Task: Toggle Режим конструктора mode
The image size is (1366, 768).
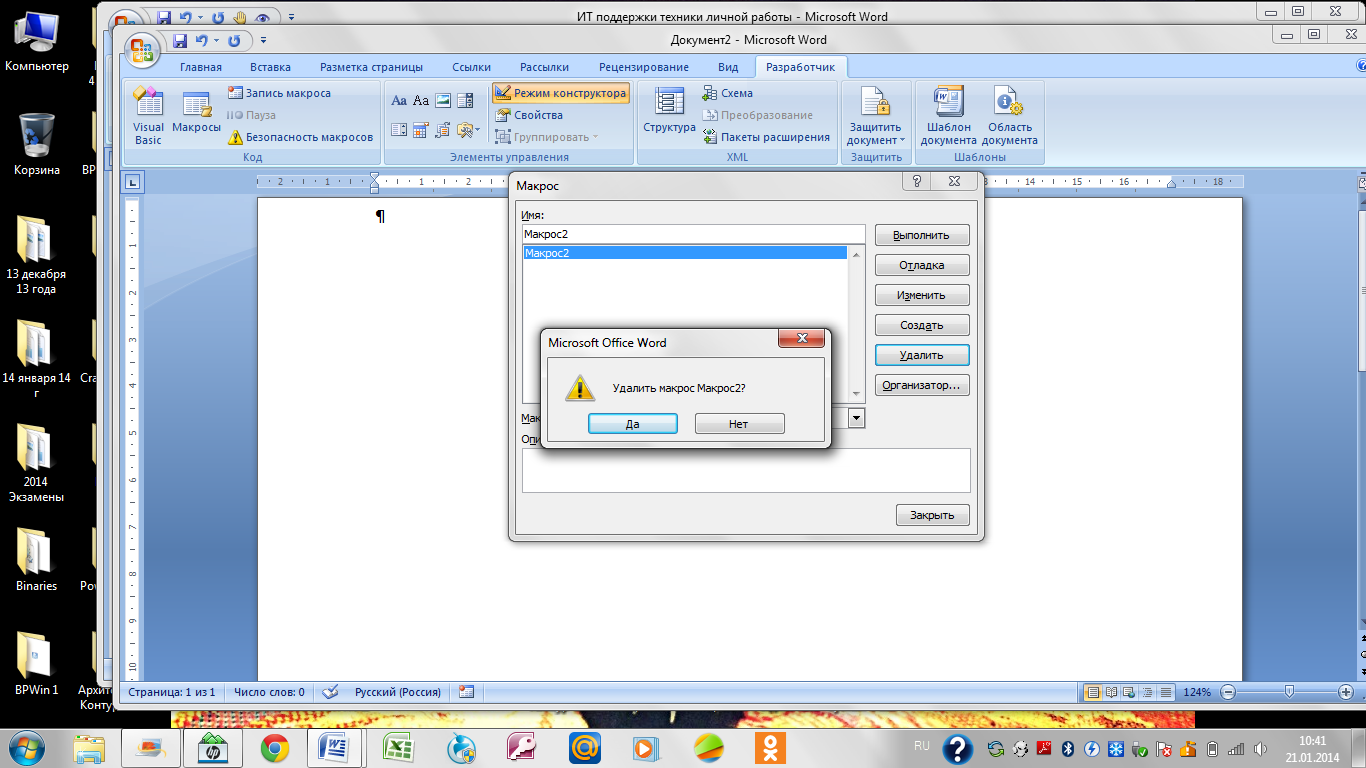Action: [561, 93]
